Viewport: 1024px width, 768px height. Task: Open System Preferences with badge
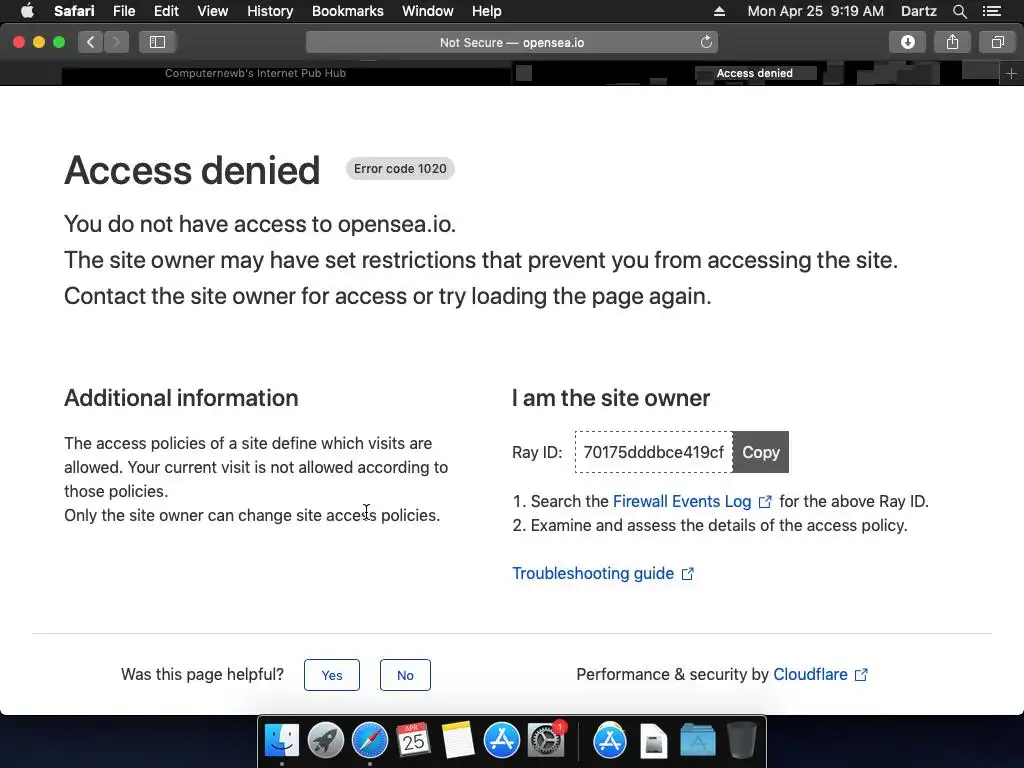(546, 741)
